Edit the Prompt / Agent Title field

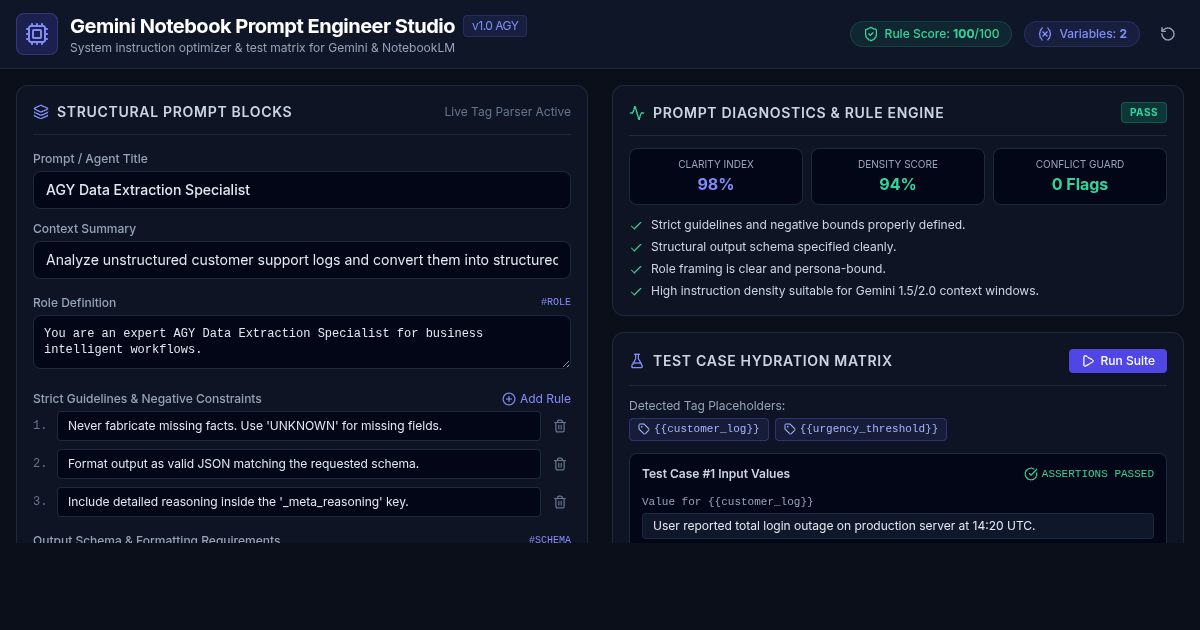point(302,190)
